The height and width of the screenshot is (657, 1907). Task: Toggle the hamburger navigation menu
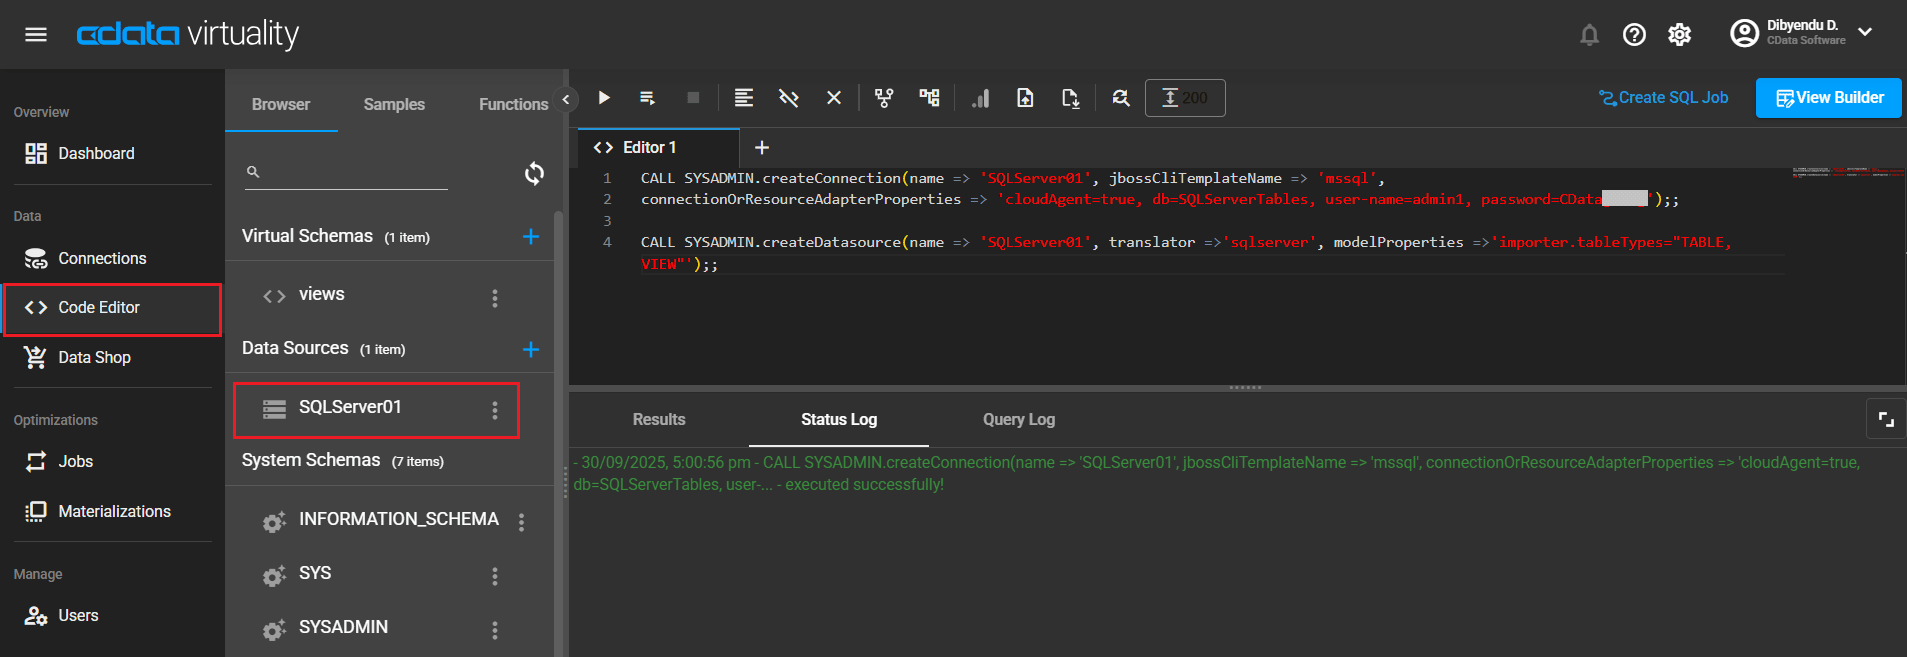point(36,35)
